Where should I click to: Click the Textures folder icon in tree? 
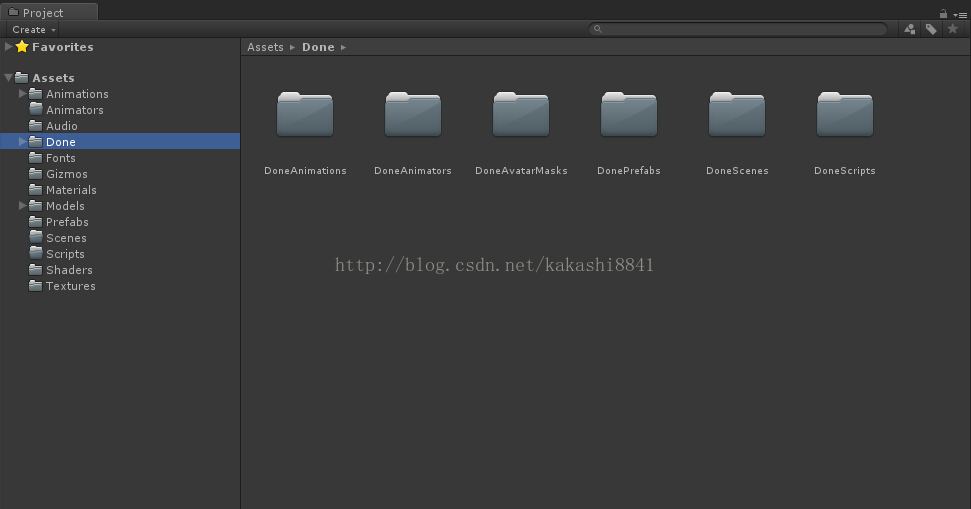(35, 285)
